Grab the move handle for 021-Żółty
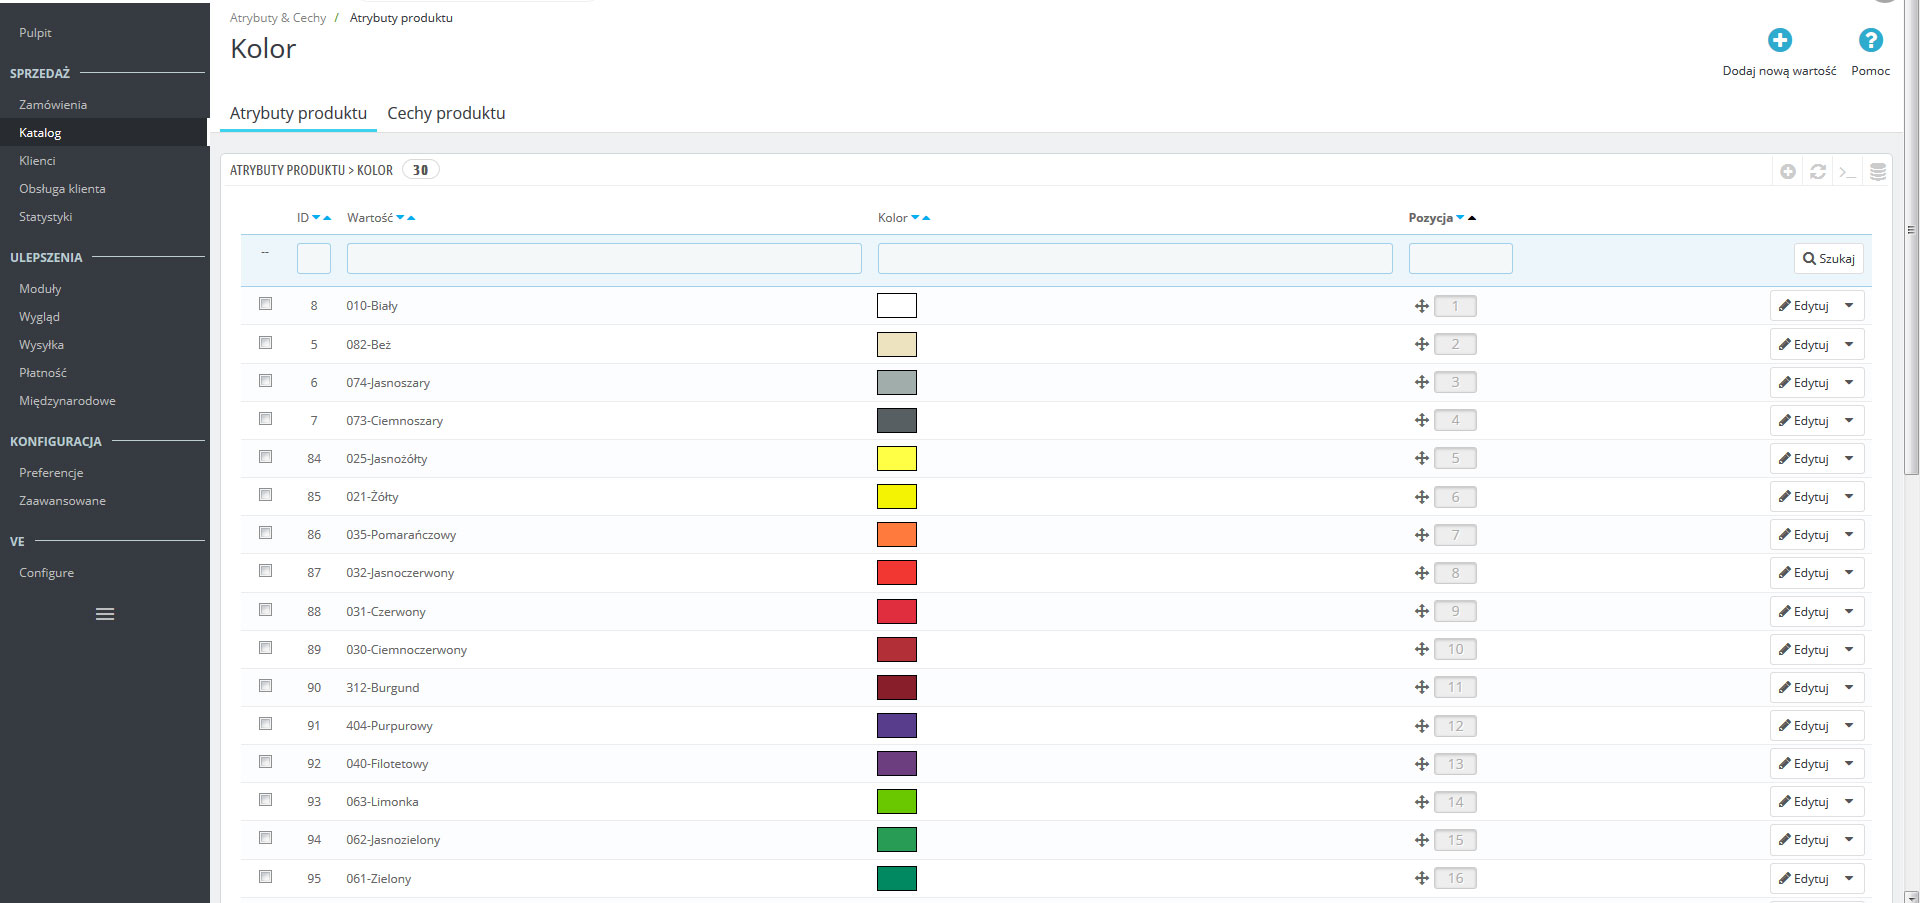Image resolution: width=1920 pixels, height=903 pixels. click(1421, 497)
